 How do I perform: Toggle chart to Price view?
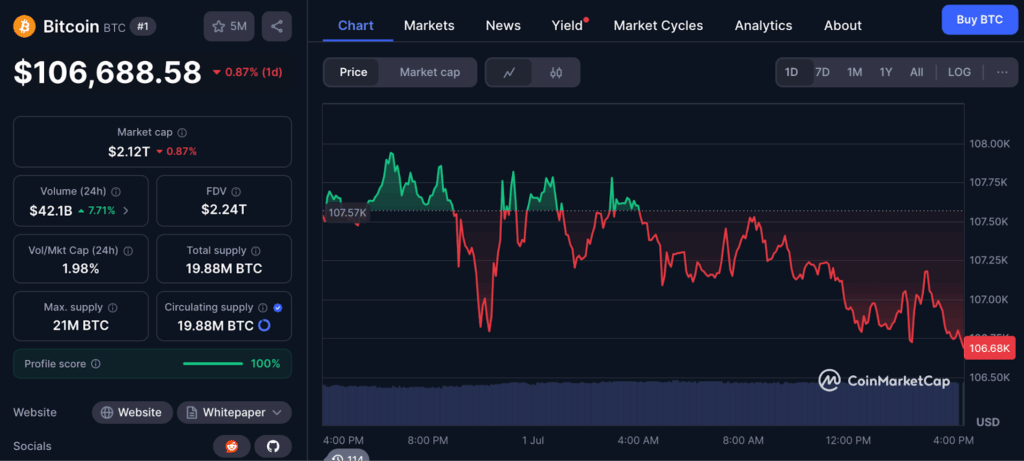pos(353,72)
